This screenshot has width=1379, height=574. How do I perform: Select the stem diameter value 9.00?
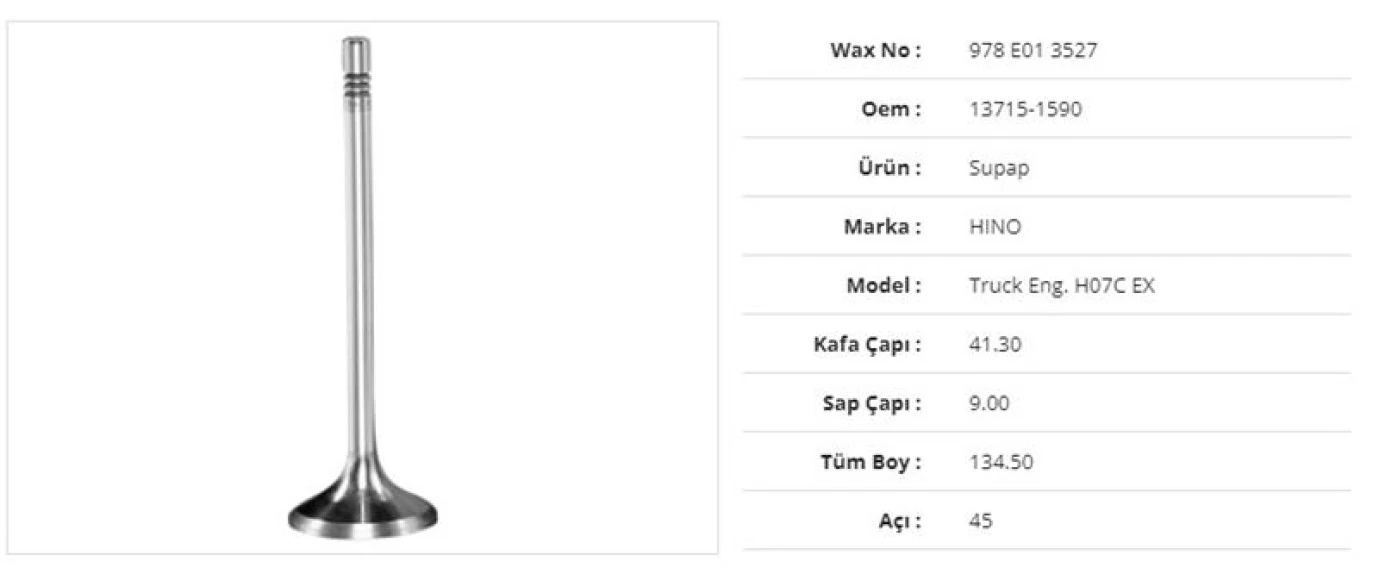click(x=989, y=404)
